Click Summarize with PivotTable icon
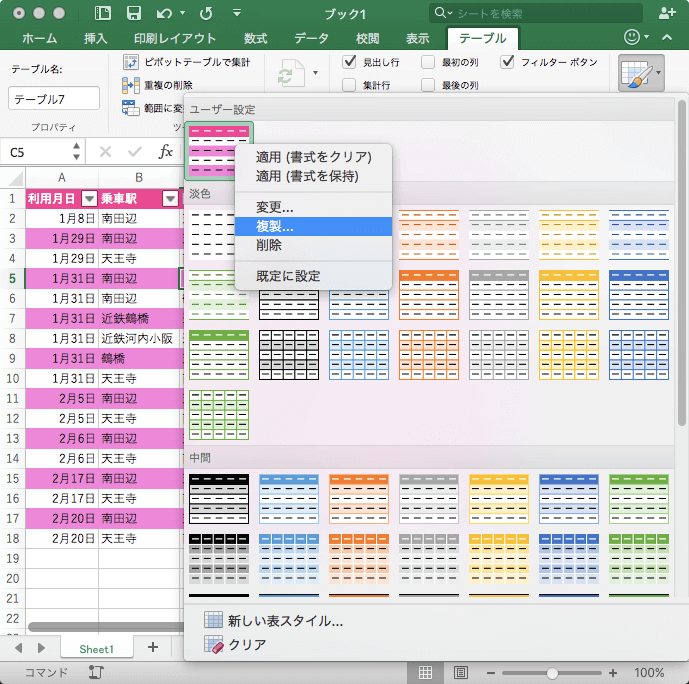This screenshot has width=689, height=684. click(130, 62)
